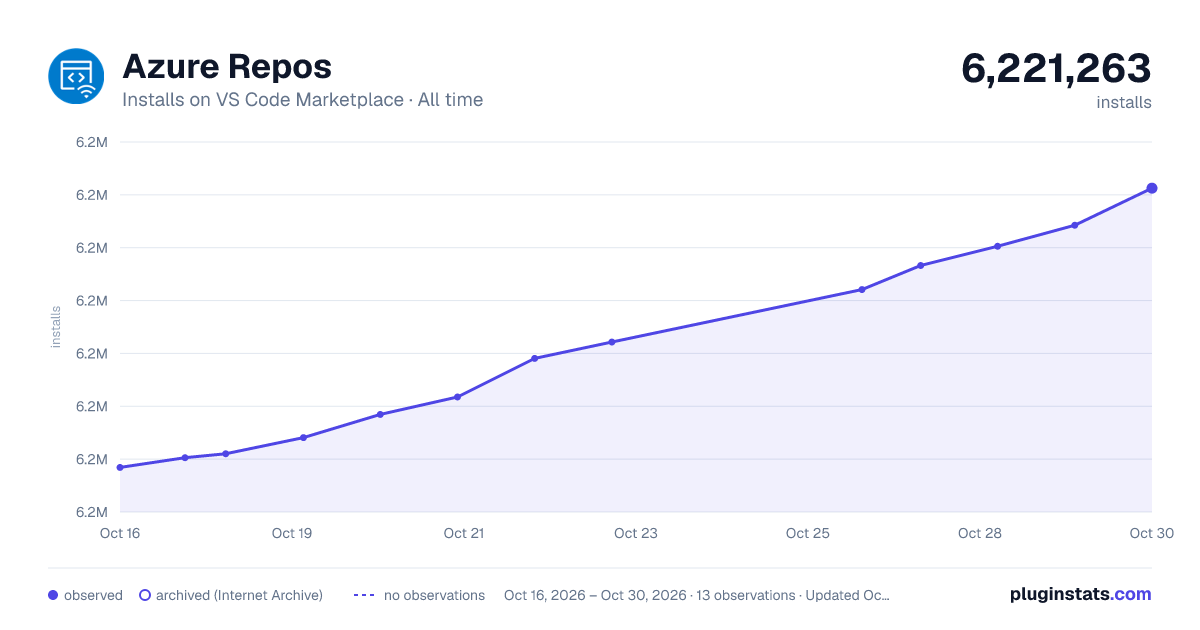1200x630 pixels.
Task: Click the archived (Internet Archive) legend label
Action: [x=239, y=595]
